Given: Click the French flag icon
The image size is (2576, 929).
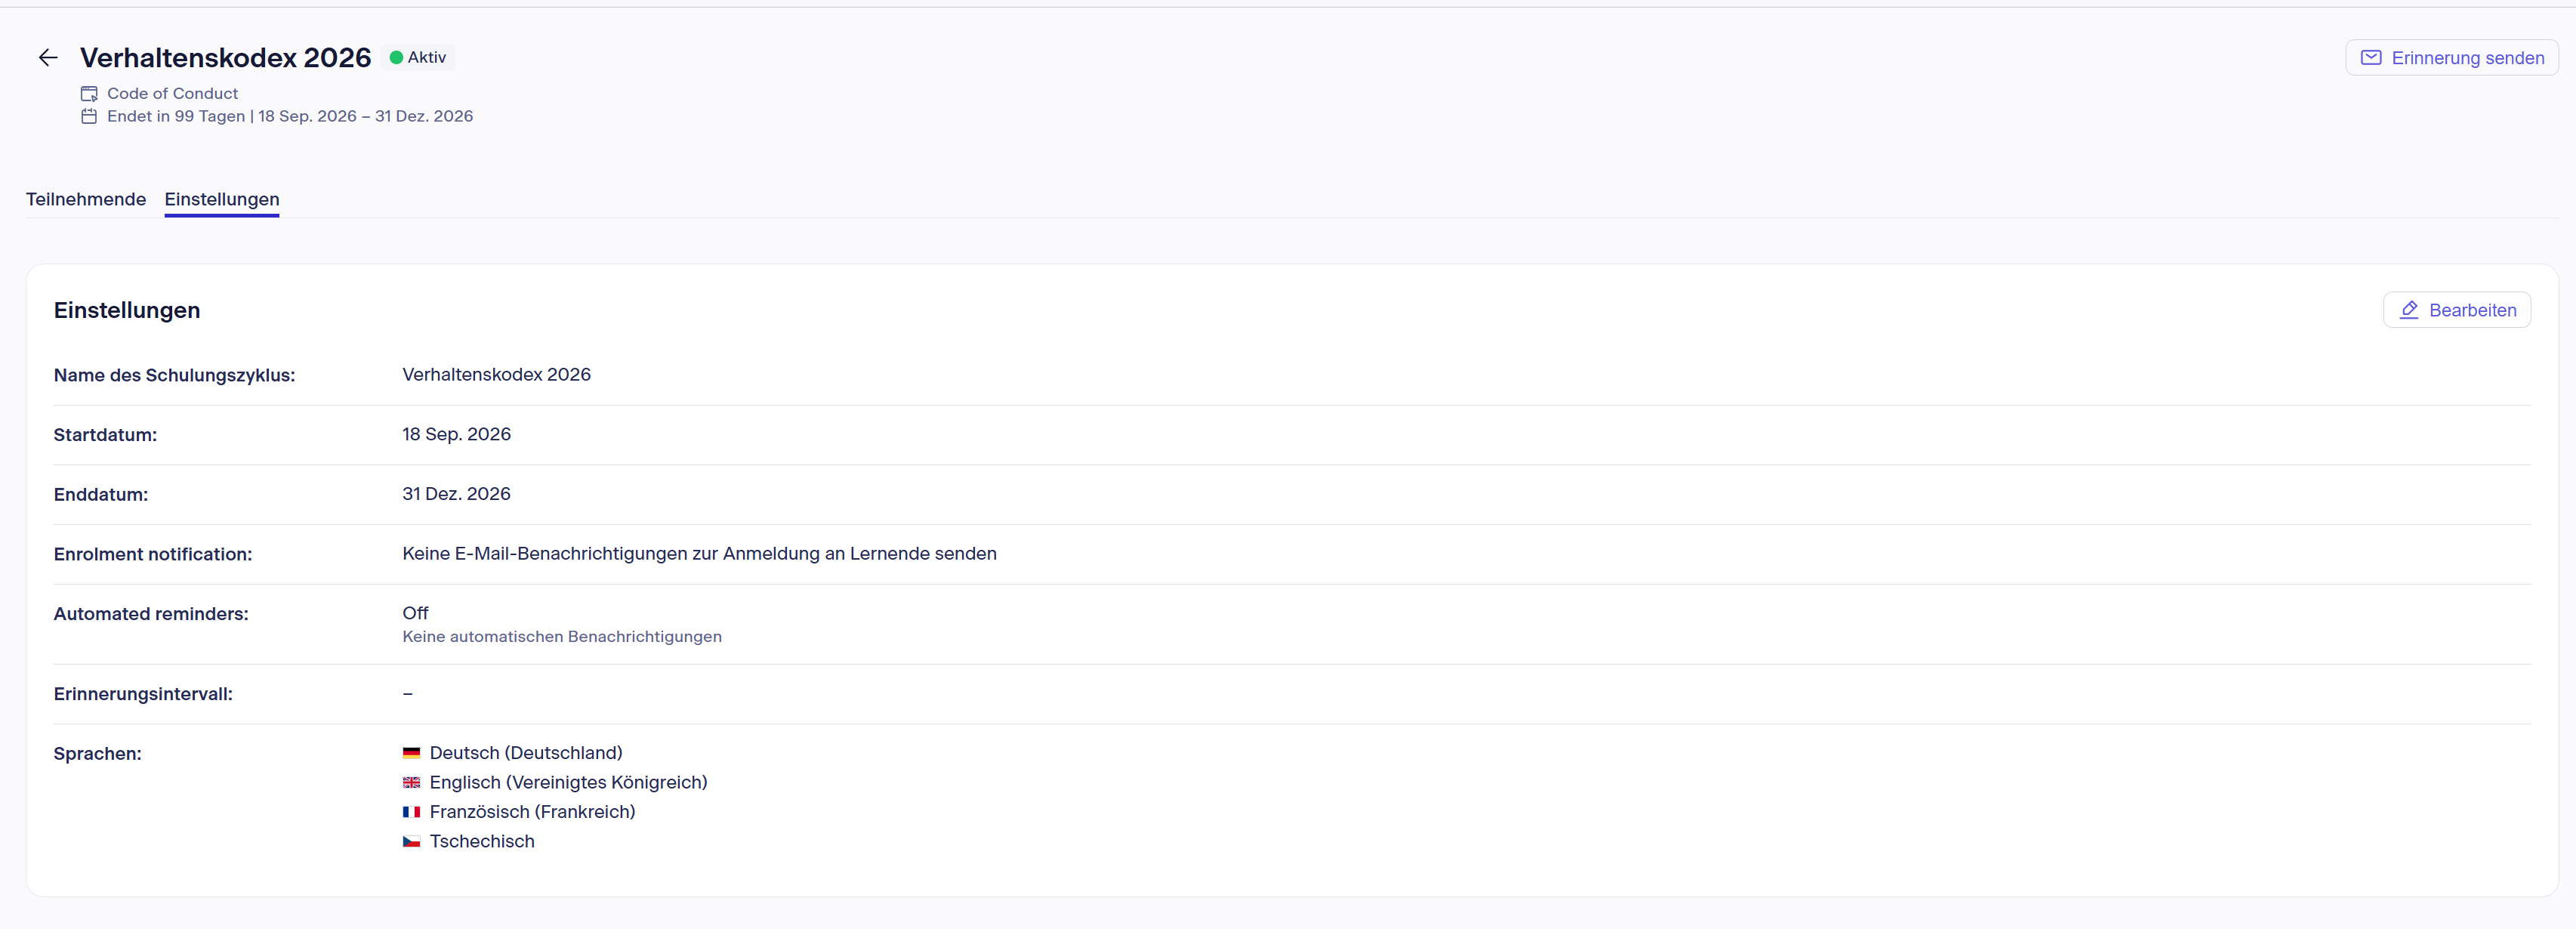Looking at the screenshot, I should [x=411, y=812].
